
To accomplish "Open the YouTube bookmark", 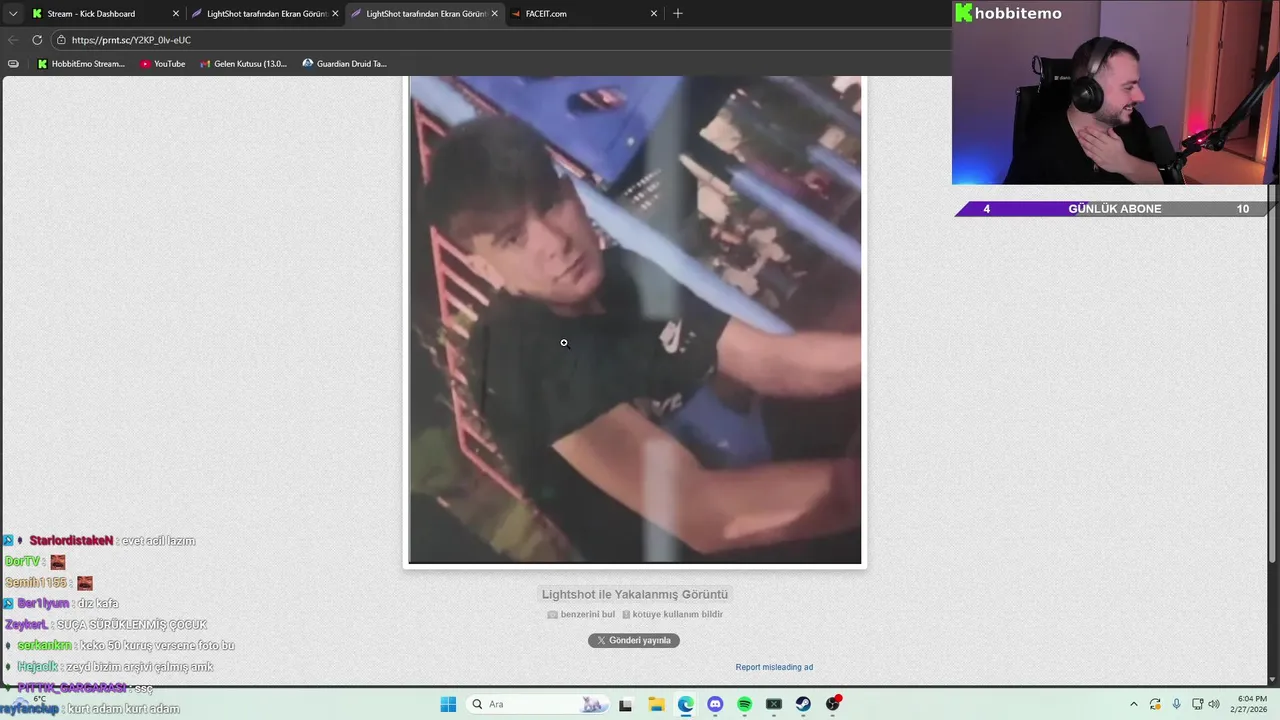I will (x=162, y=64).
